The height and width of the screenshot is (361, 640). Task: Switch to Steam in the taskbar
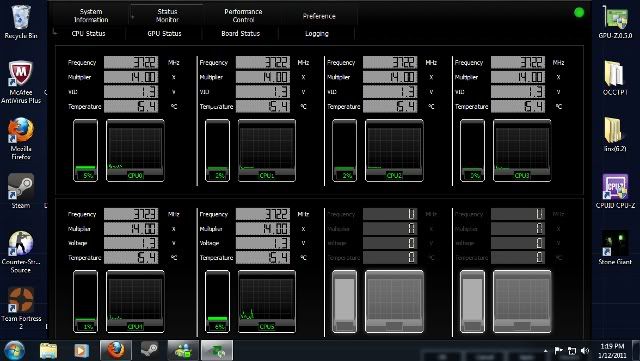(149, 350)
